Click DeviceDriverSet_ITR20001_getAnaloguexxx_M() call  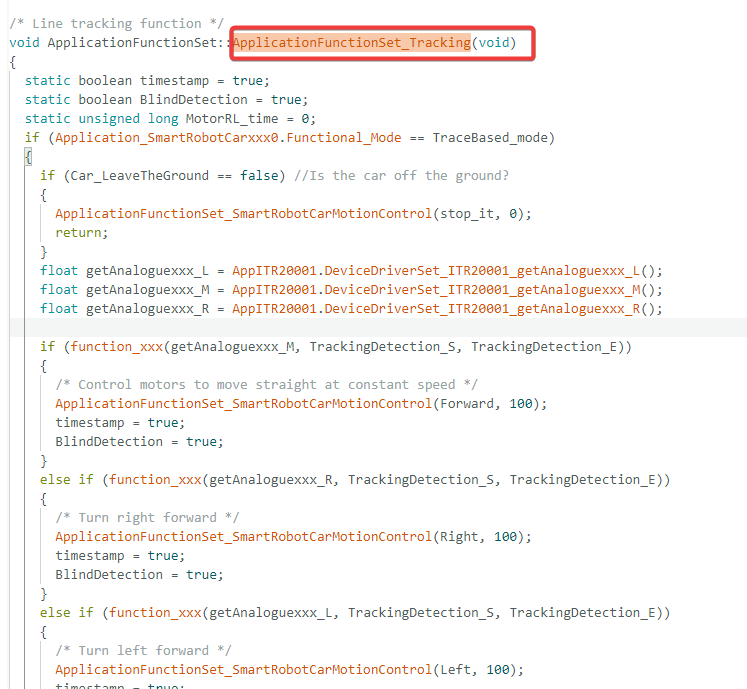coord(493,290)
